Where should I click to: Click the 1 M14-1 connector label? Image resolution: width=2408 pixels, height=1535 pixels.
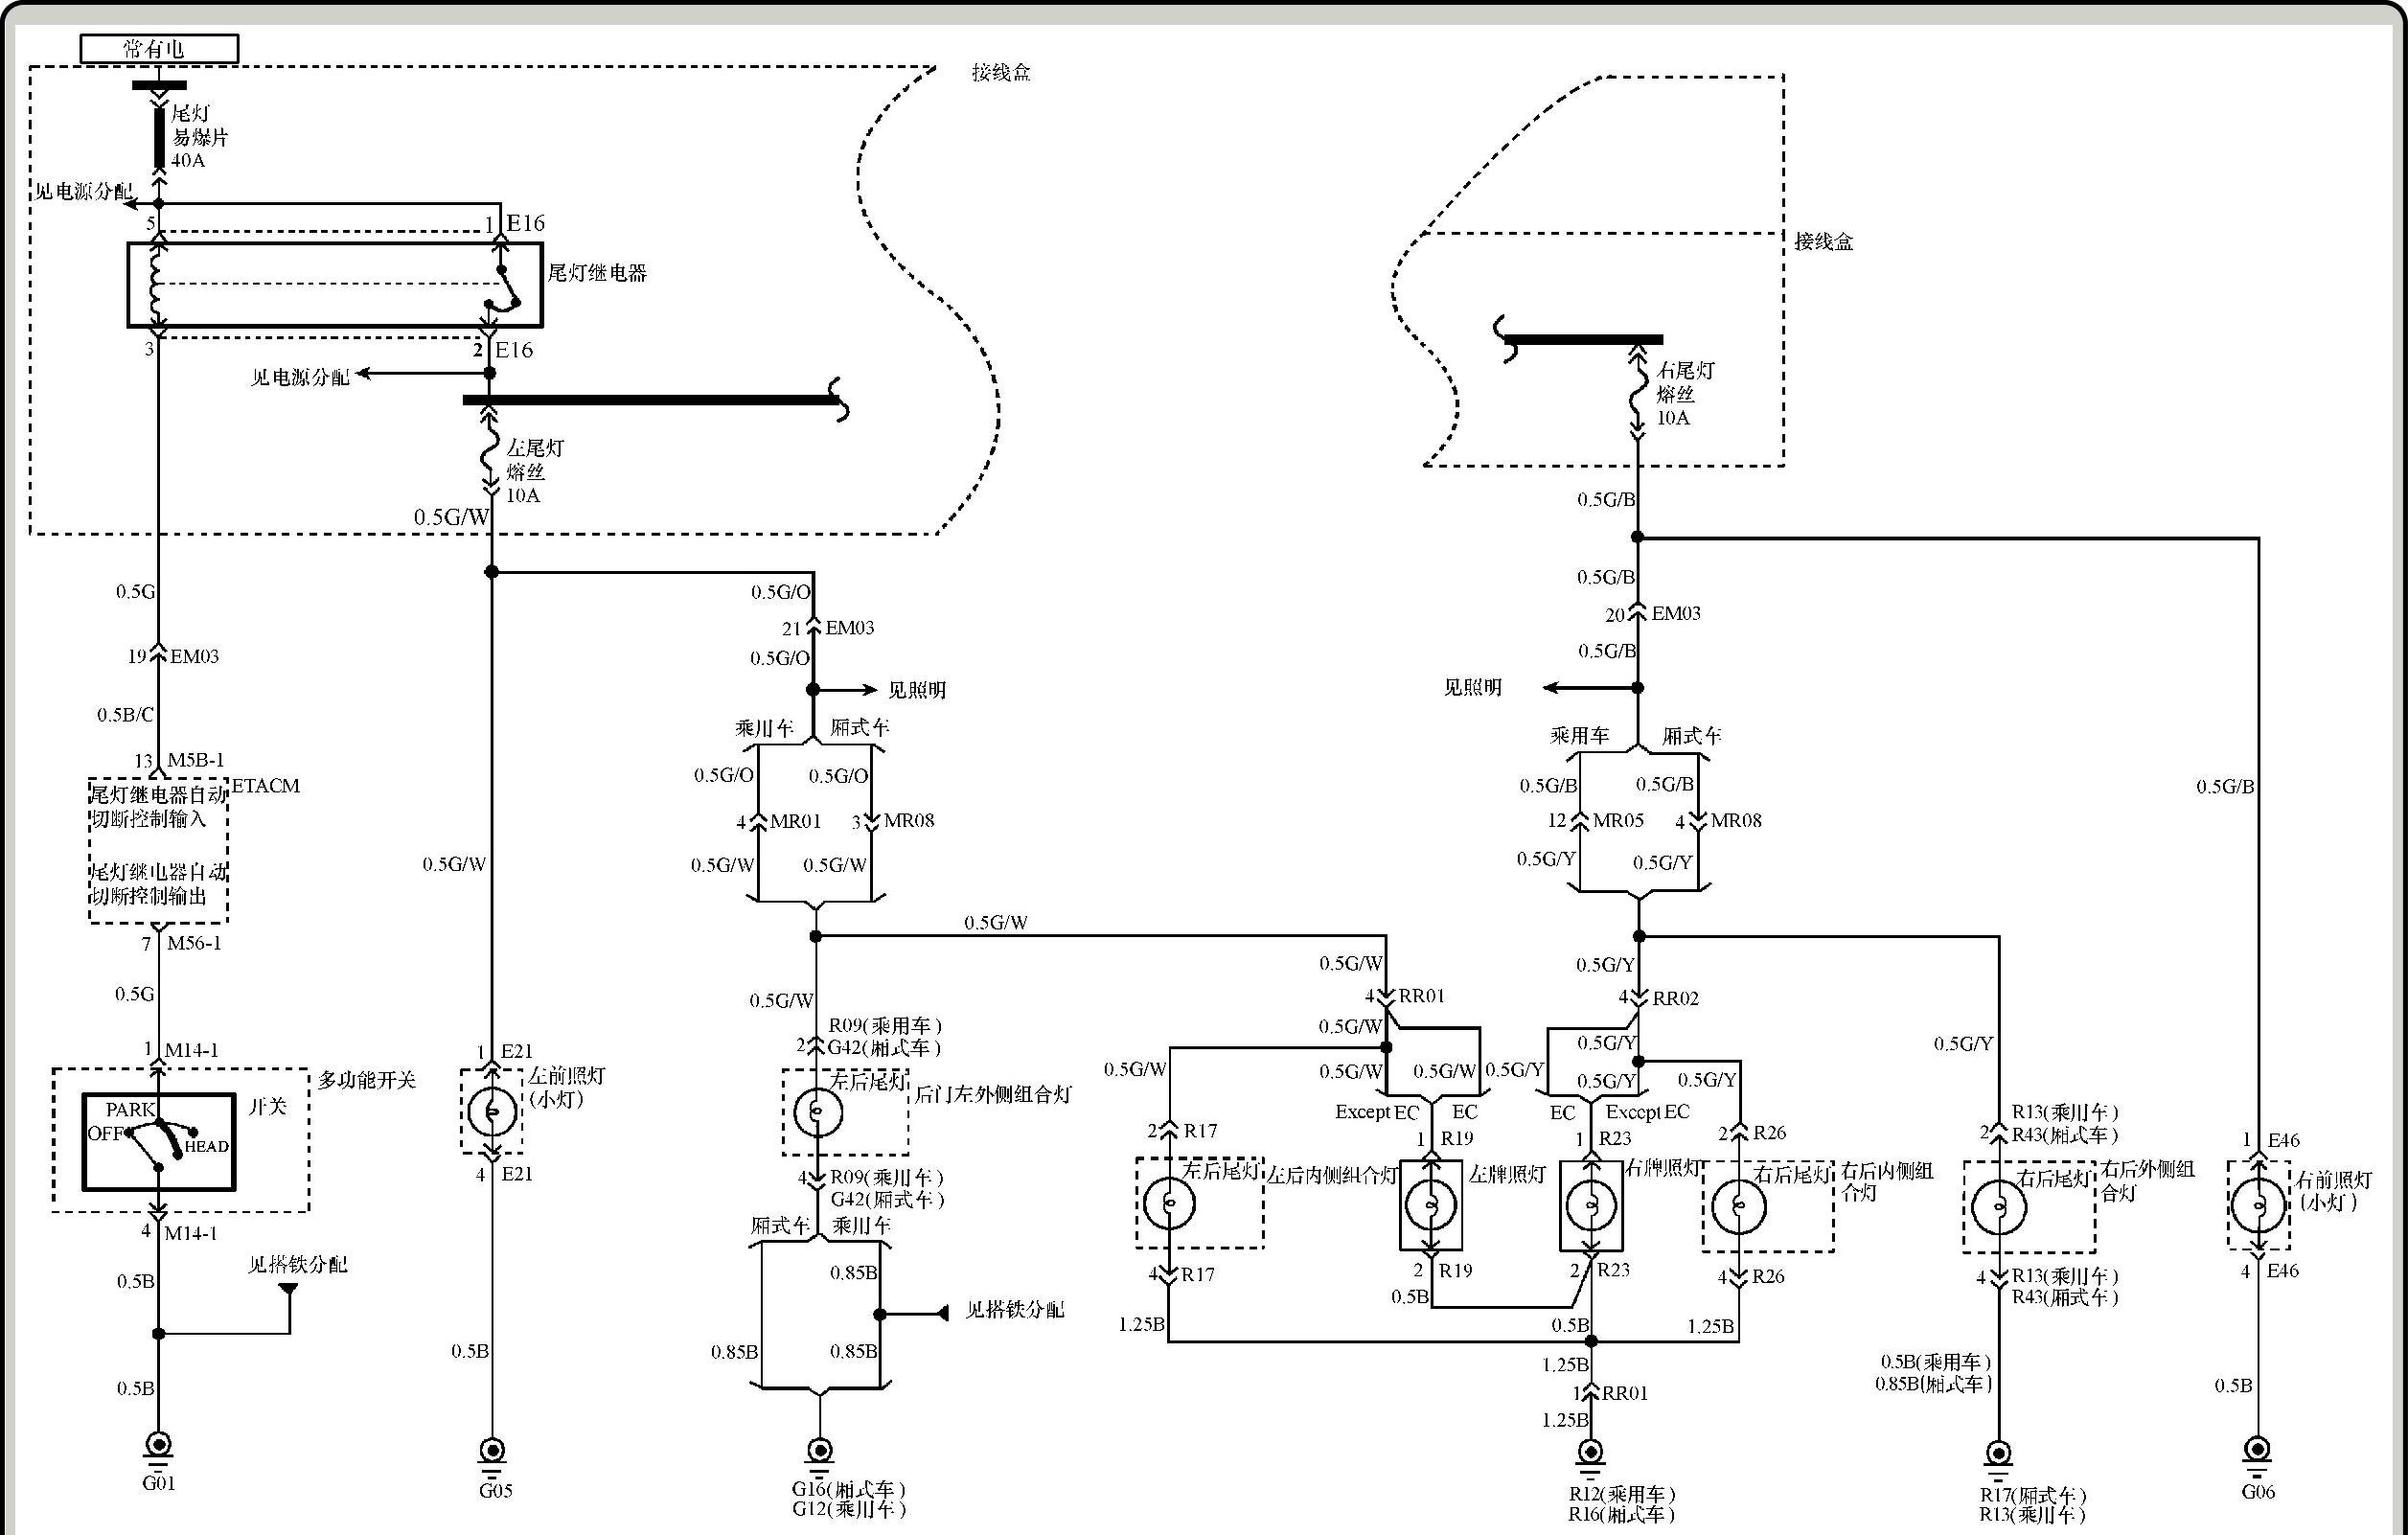pyautogui.click(x=181, y=1050)
